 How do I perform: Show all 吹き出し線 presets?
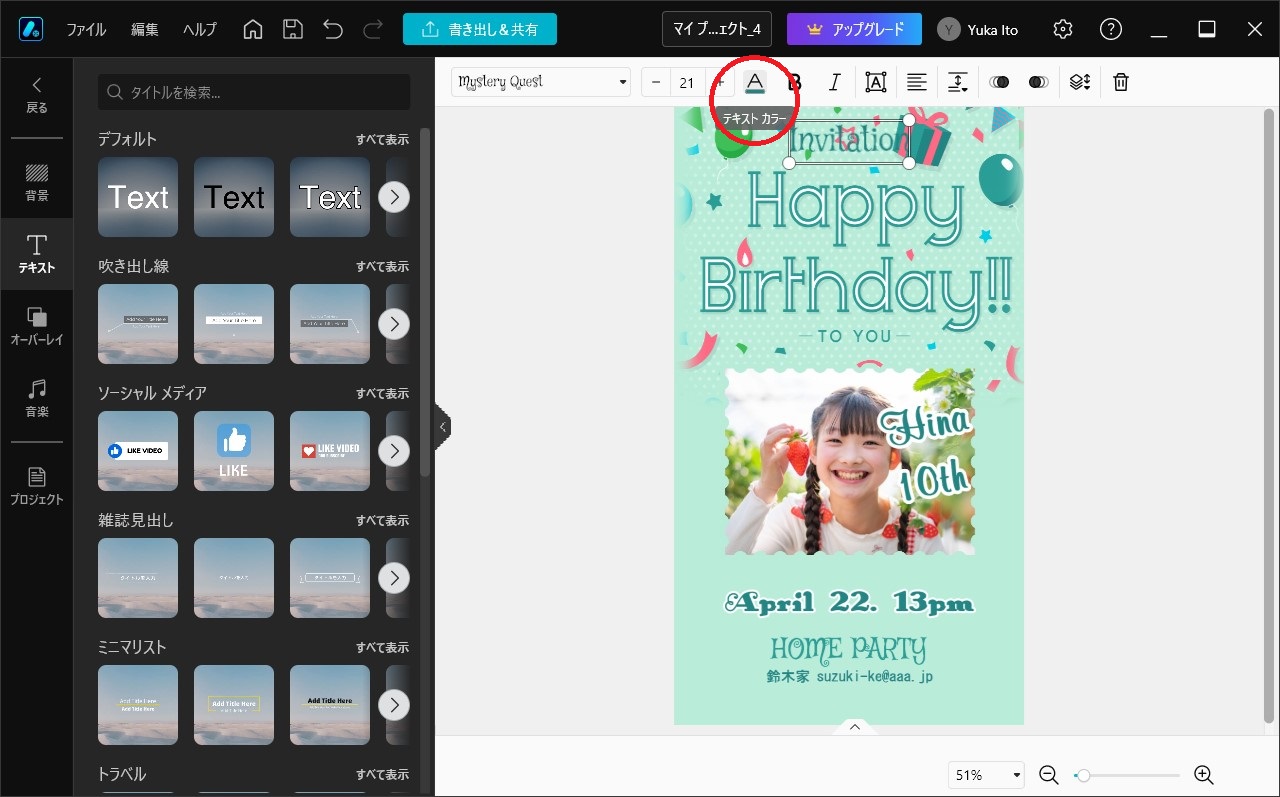[x=383, y=267]
